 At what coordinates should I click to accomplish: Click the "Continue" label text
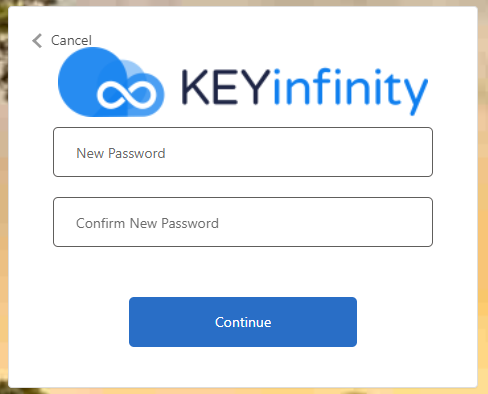click(x=243, y=322)
